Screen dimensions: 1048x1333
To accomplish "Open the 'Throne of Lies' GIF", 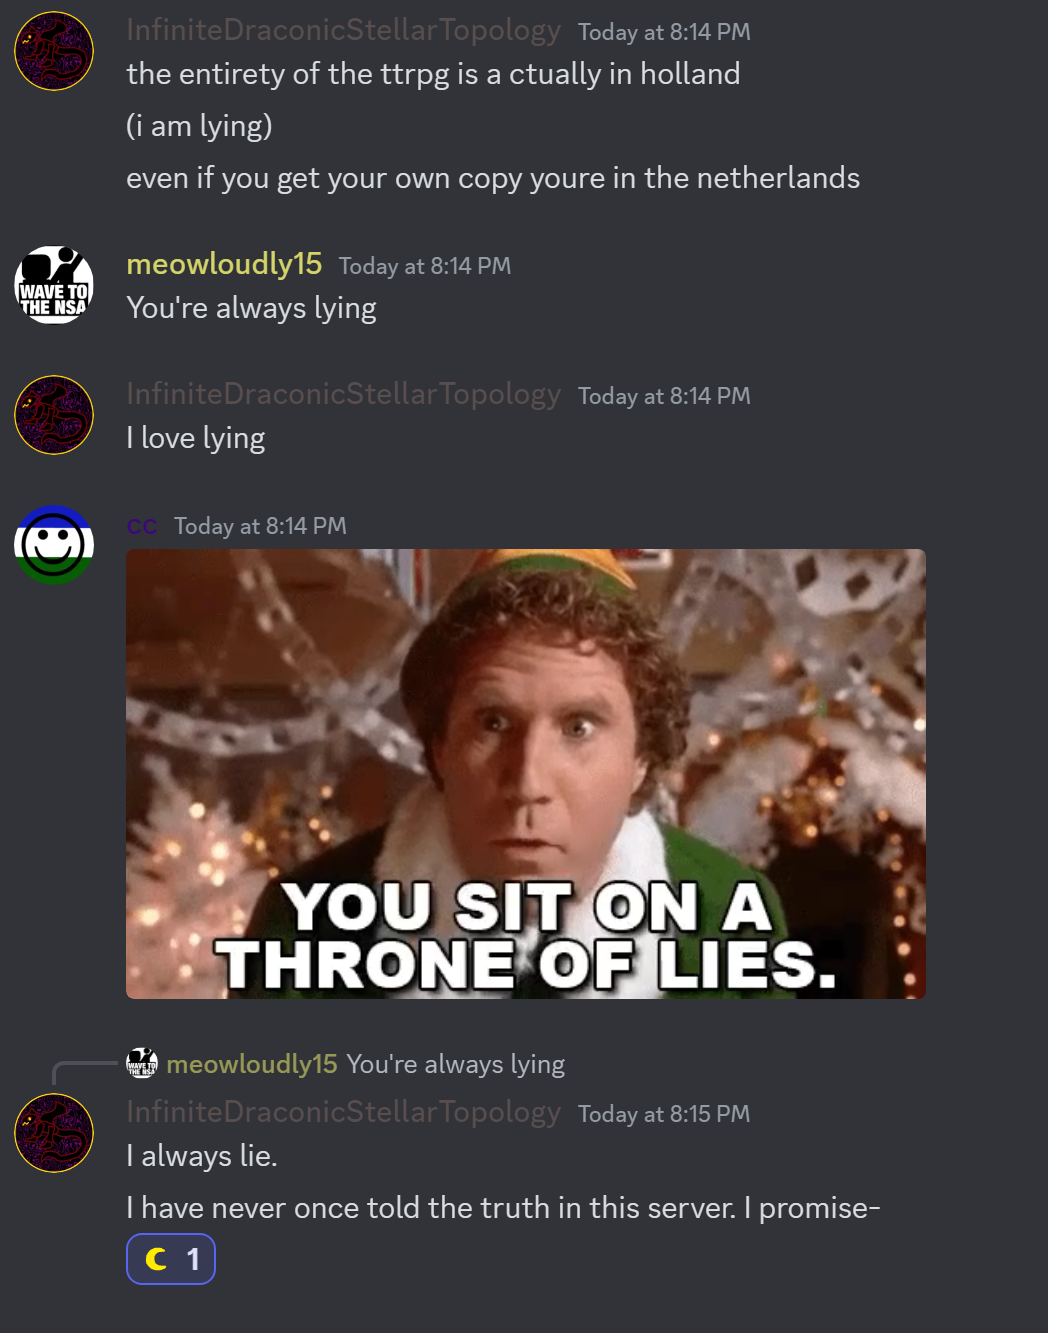I will point(526,774).
